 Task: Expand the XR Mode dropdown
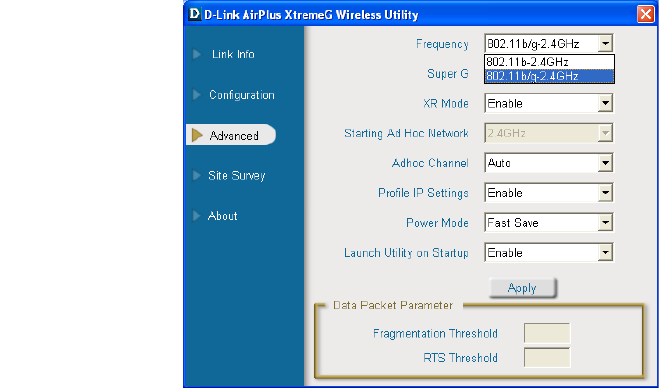(x=605, y=103)
